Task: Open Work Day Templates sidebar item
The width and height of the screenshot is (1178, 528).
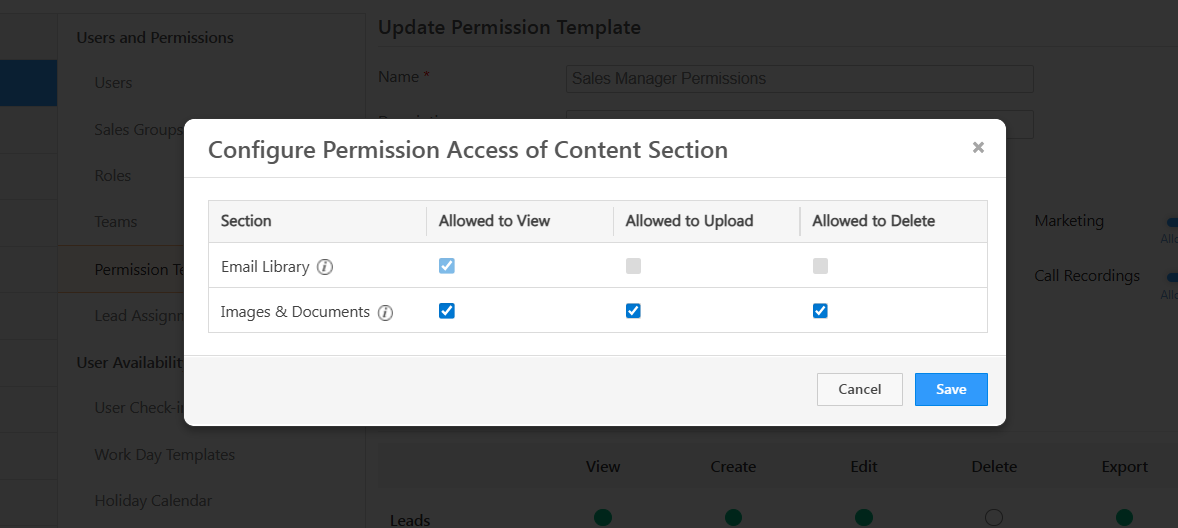Action: coord(165,454)
